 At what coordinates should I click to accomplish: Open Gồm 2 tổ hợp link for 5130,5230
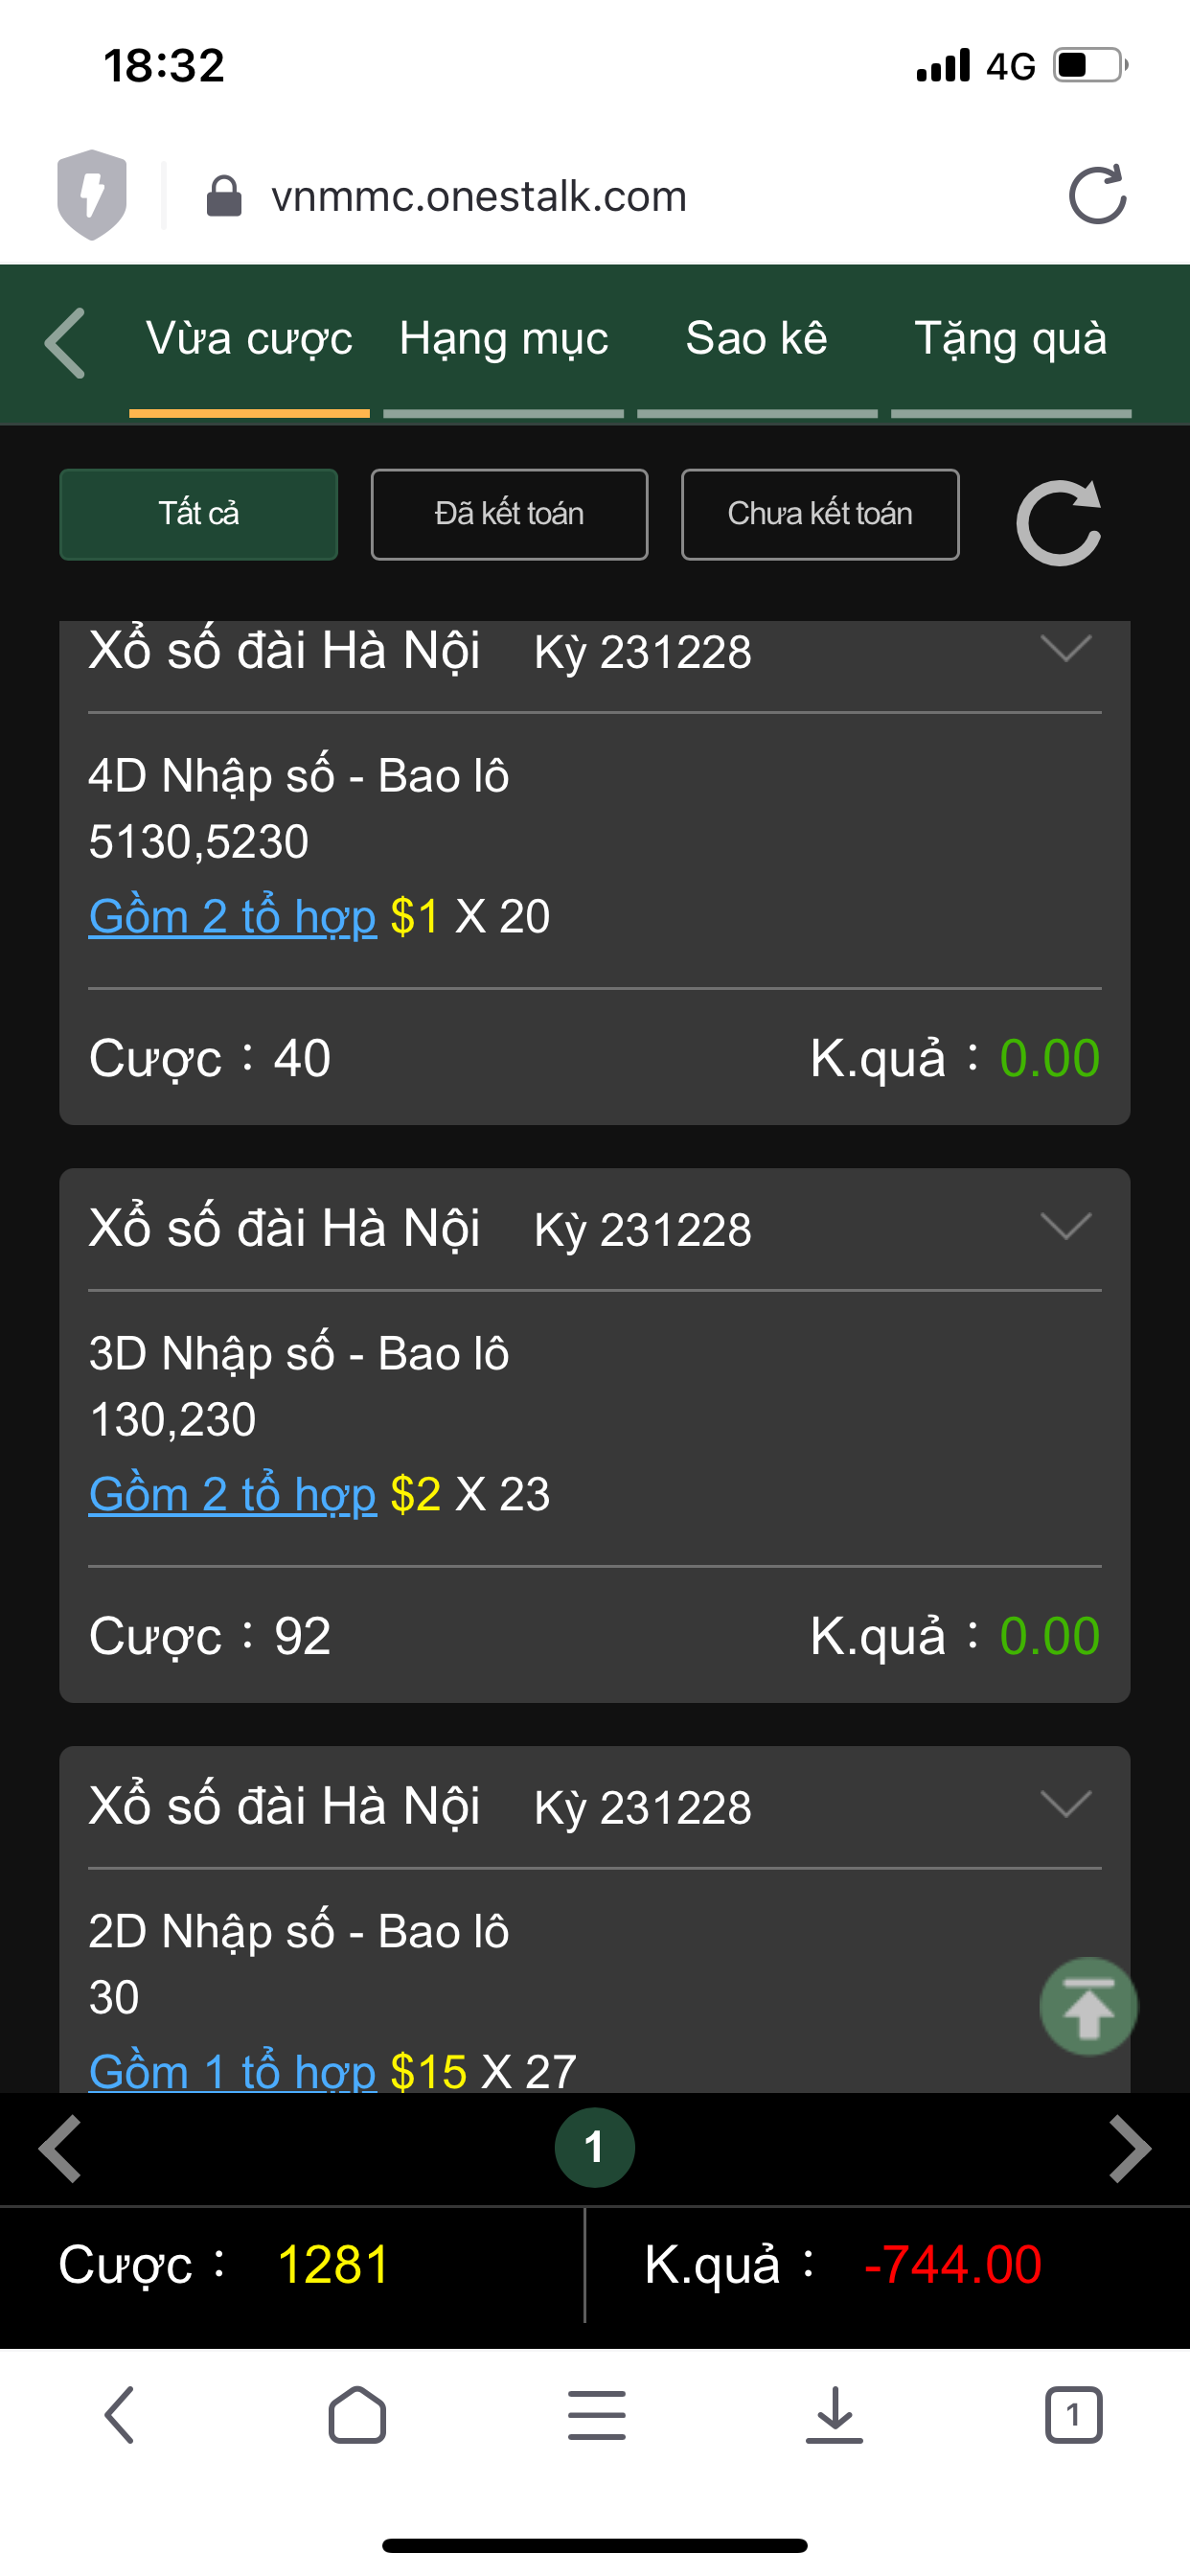(233, 917)
